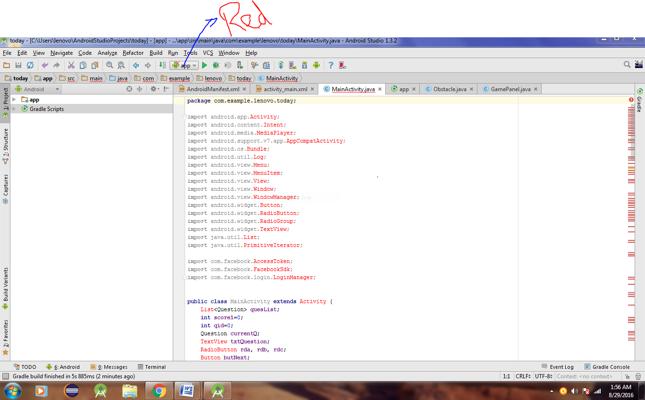The height and width of the screenshot is (400, 645).
Task: Open Android Device Monitor green robot icon
Action: pos(316,65)
